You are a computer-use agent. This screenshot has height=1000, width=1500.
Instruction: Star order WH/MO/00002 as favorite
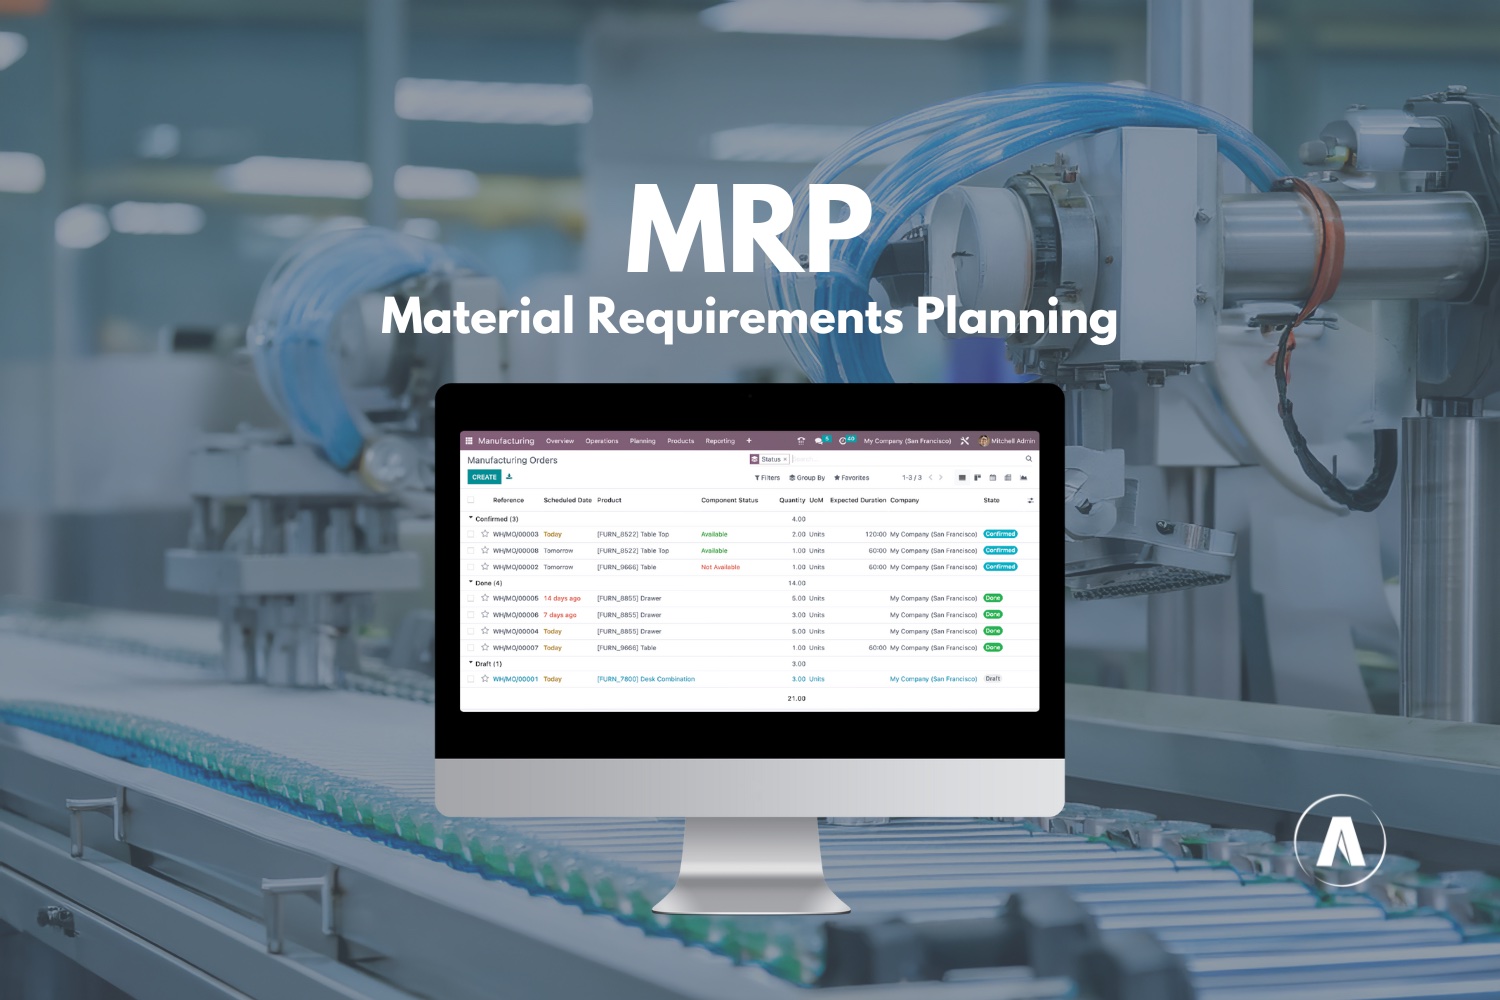pyautogui.click(x=485, y=566)
